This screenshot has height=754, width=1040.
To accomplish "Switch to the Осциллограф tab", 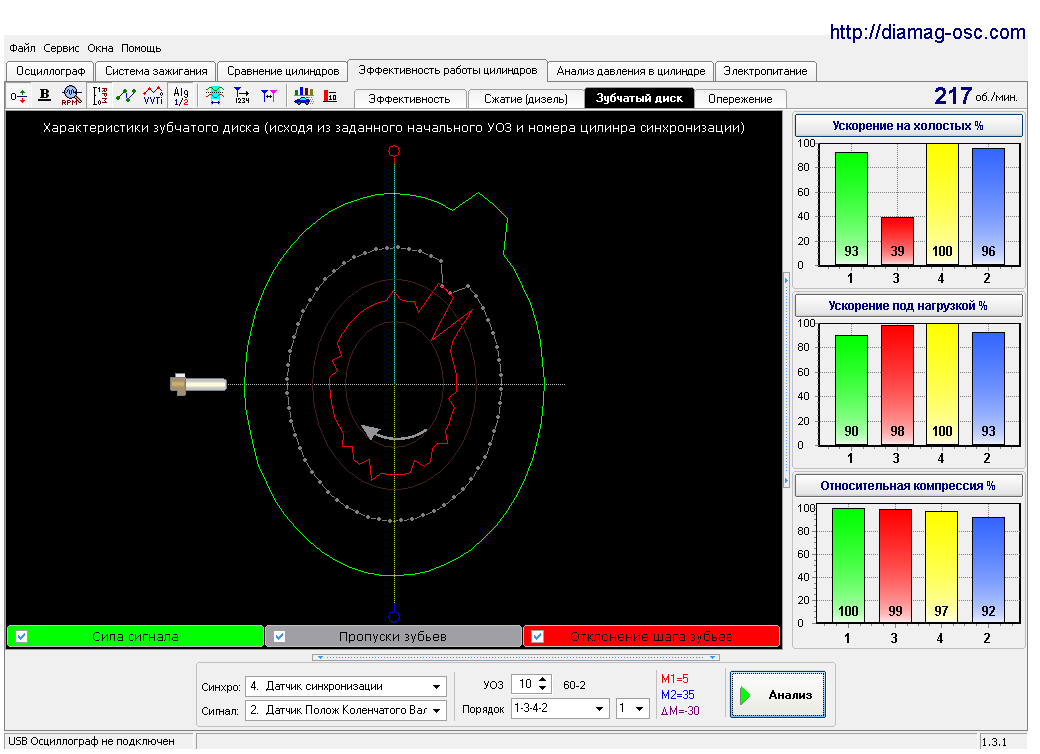I will (50, 71).
